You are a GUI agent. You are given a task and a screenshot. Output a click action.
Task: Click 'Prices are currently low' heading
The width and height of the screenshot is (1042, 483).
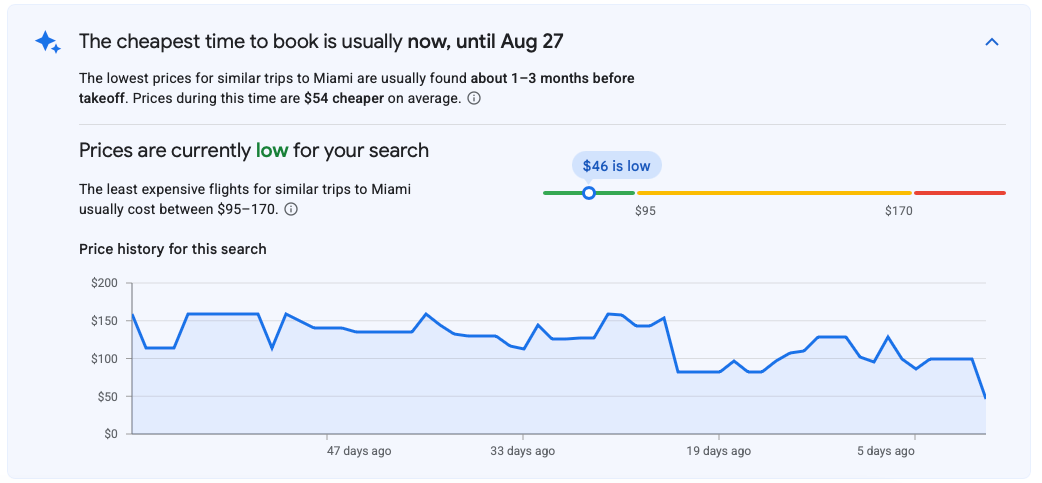click(x=254, y=150)
